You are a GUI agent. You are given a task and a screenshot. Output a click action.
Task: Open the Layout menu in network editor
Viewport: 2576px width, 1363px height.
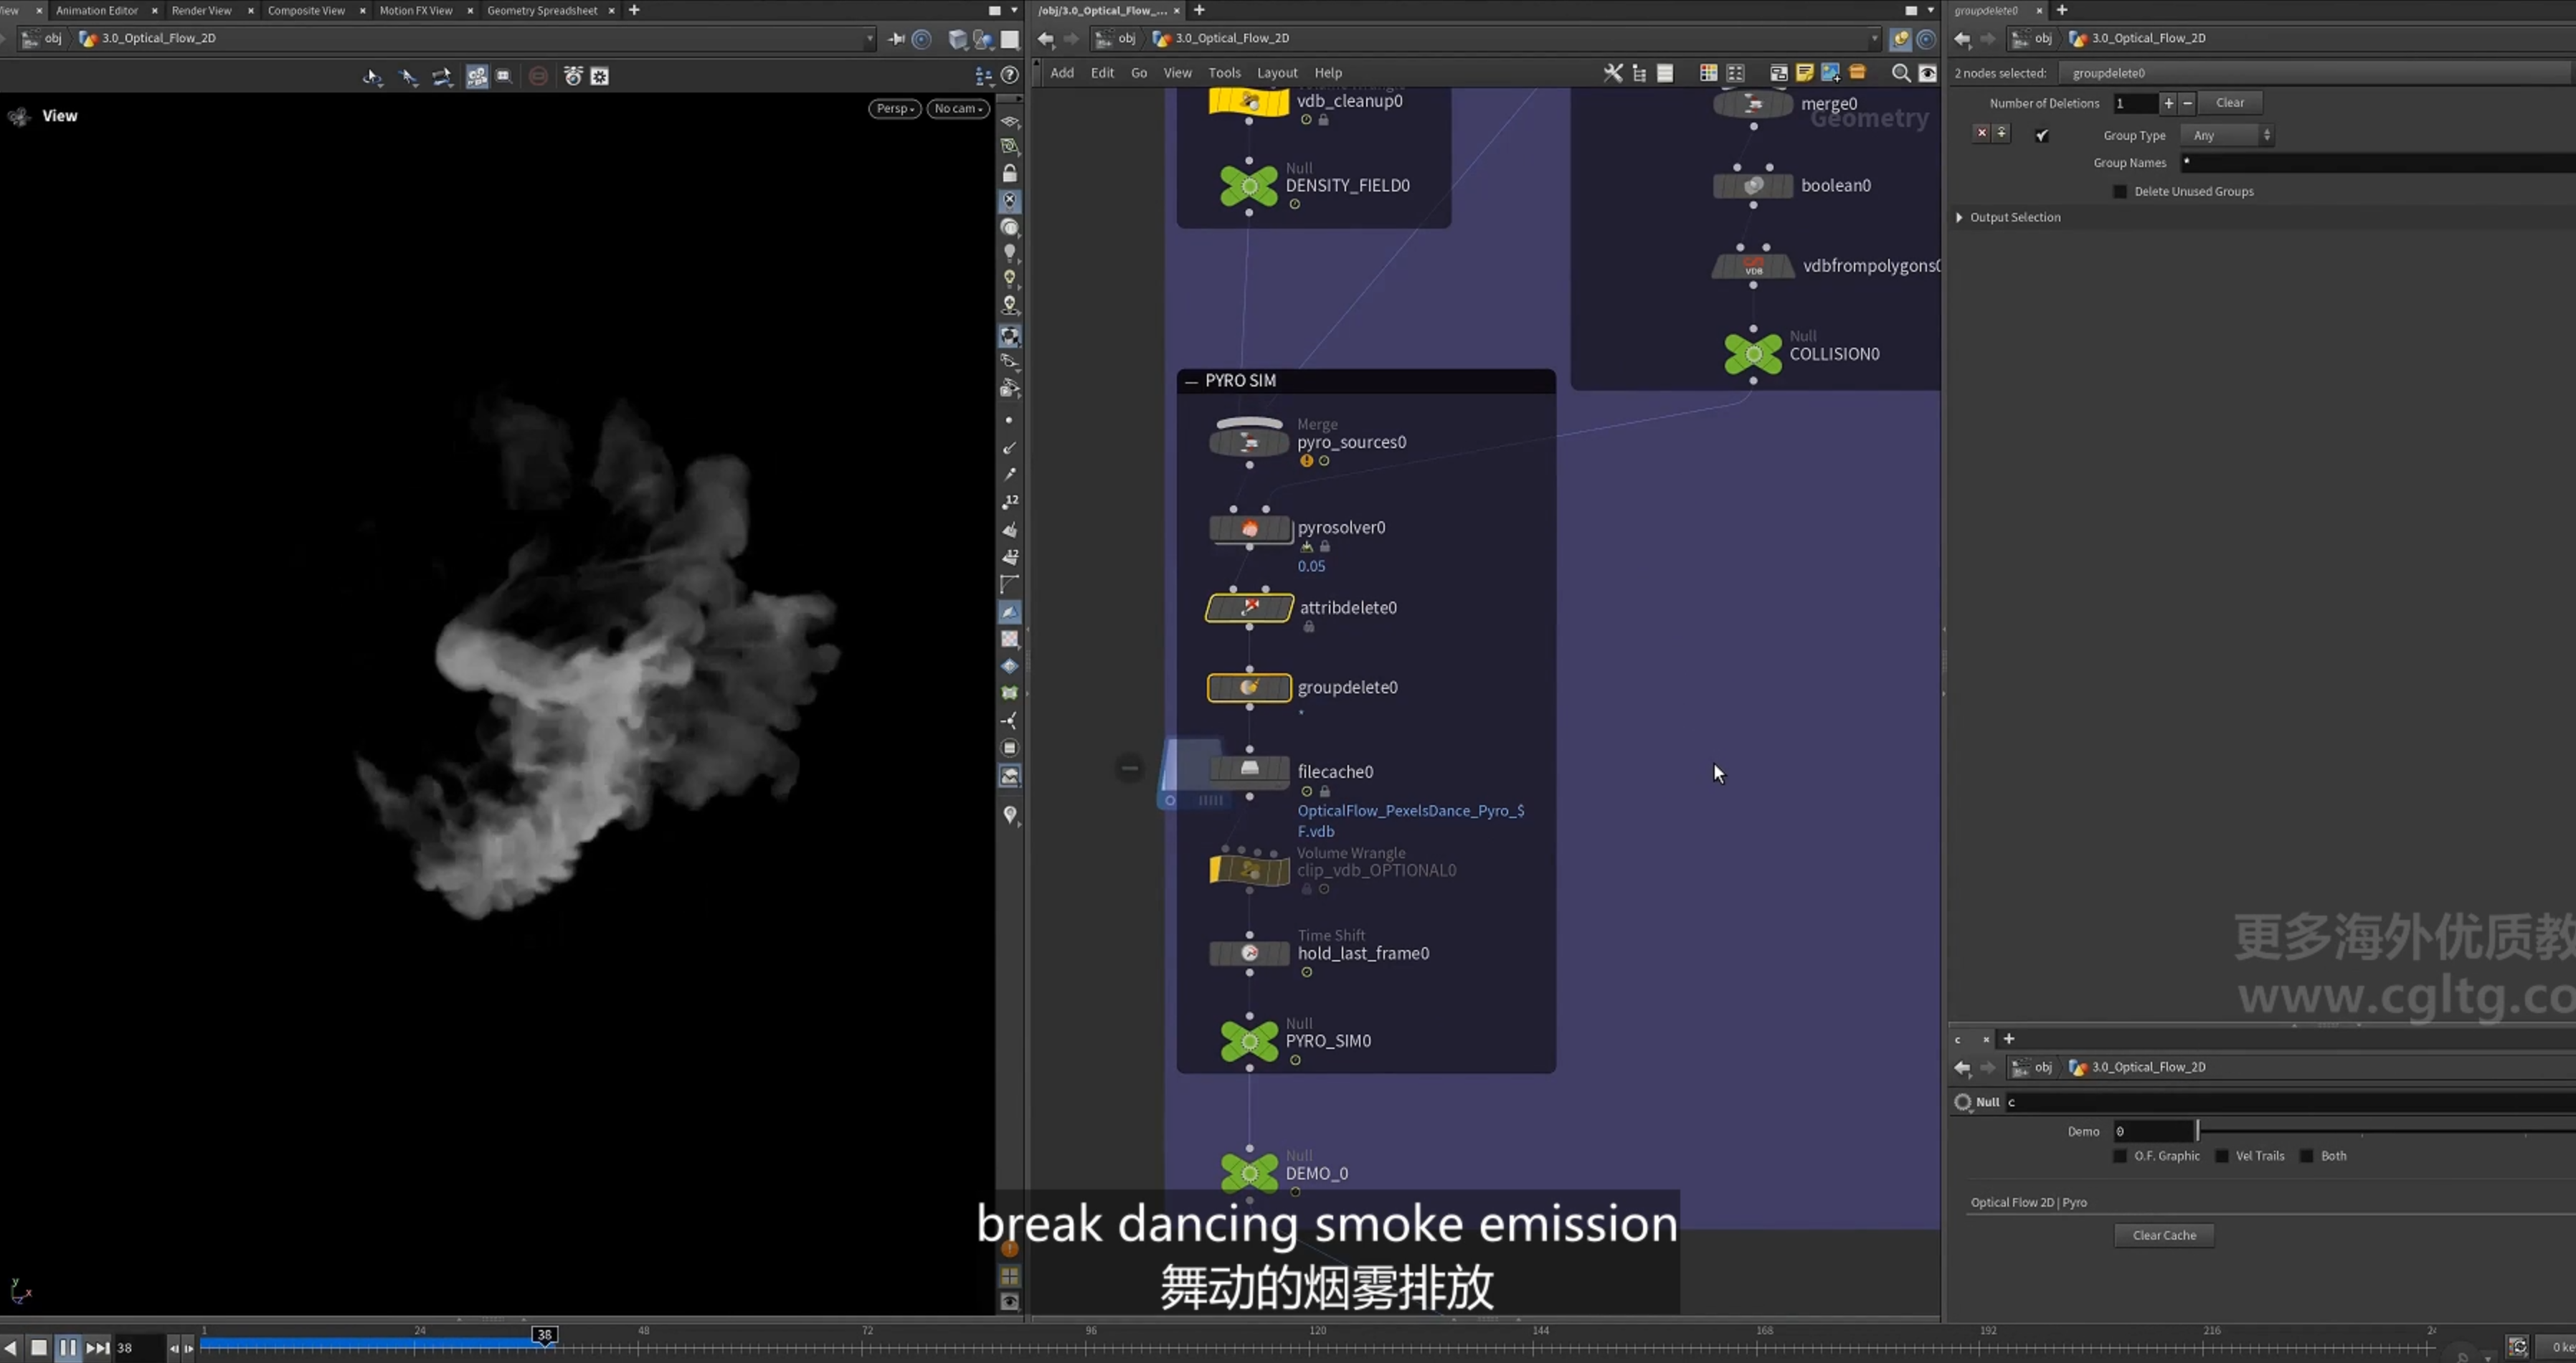tap(1276, 73)
